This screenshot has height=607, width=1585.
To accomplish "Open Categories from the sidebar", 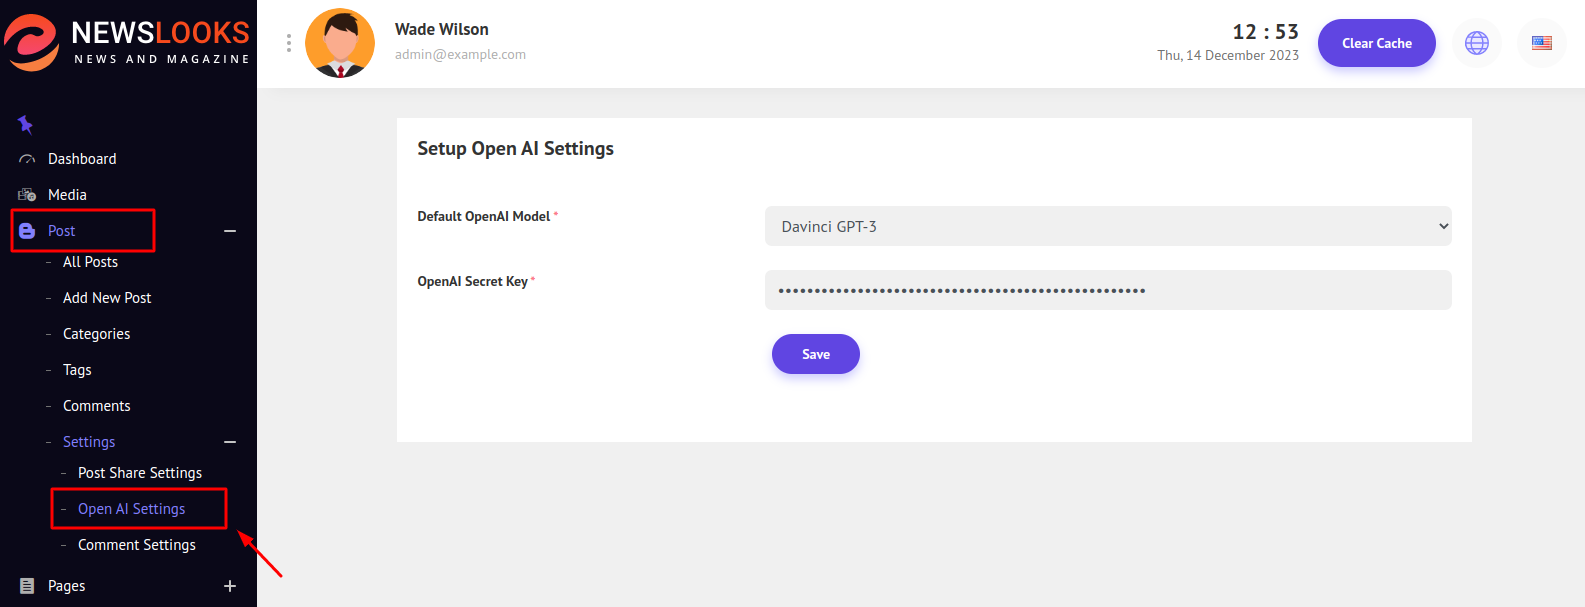I will pyautogui.click(x=96, y=334).
